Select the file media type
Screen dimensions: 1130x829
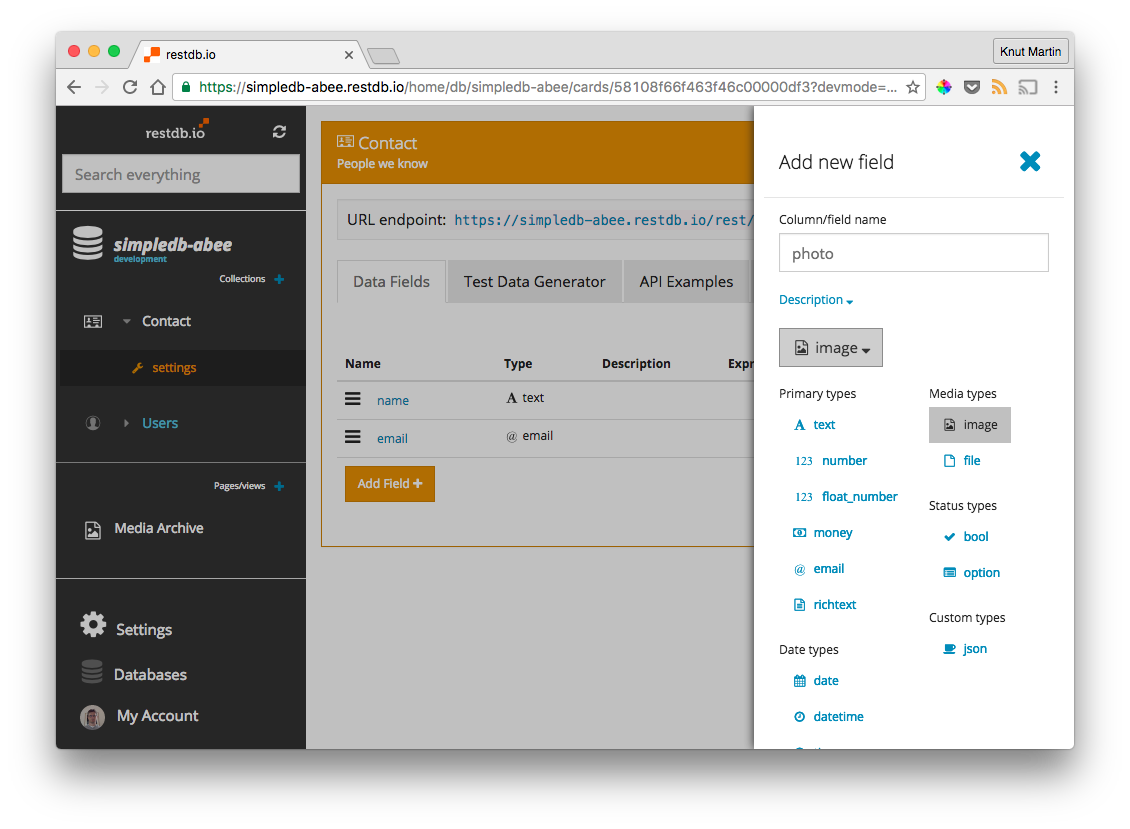click(961, 461)
